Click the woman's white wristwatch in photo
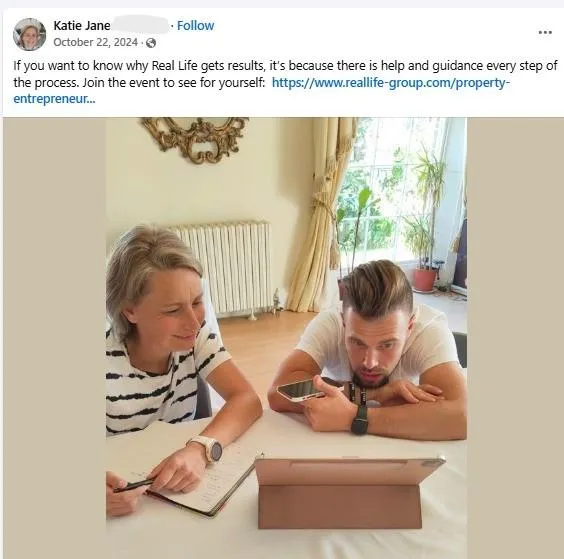Screen dimensions: 564x559 pos(209,449)
